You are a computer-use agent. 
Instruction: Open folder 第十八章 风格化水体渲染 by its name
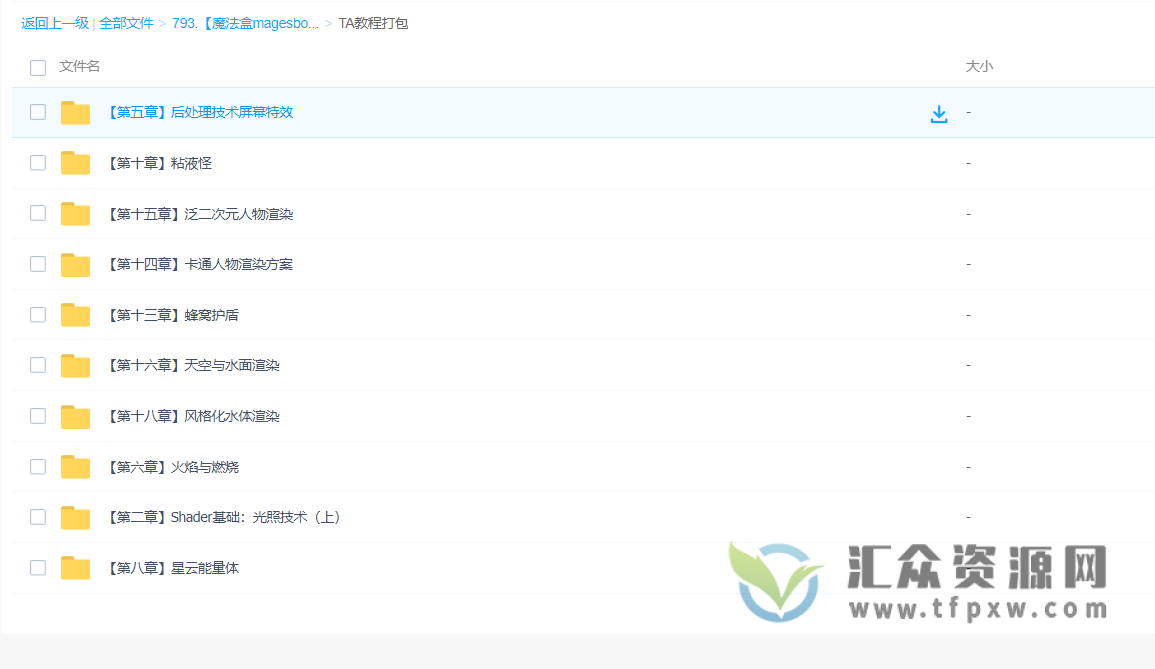[x=193, y=416]
